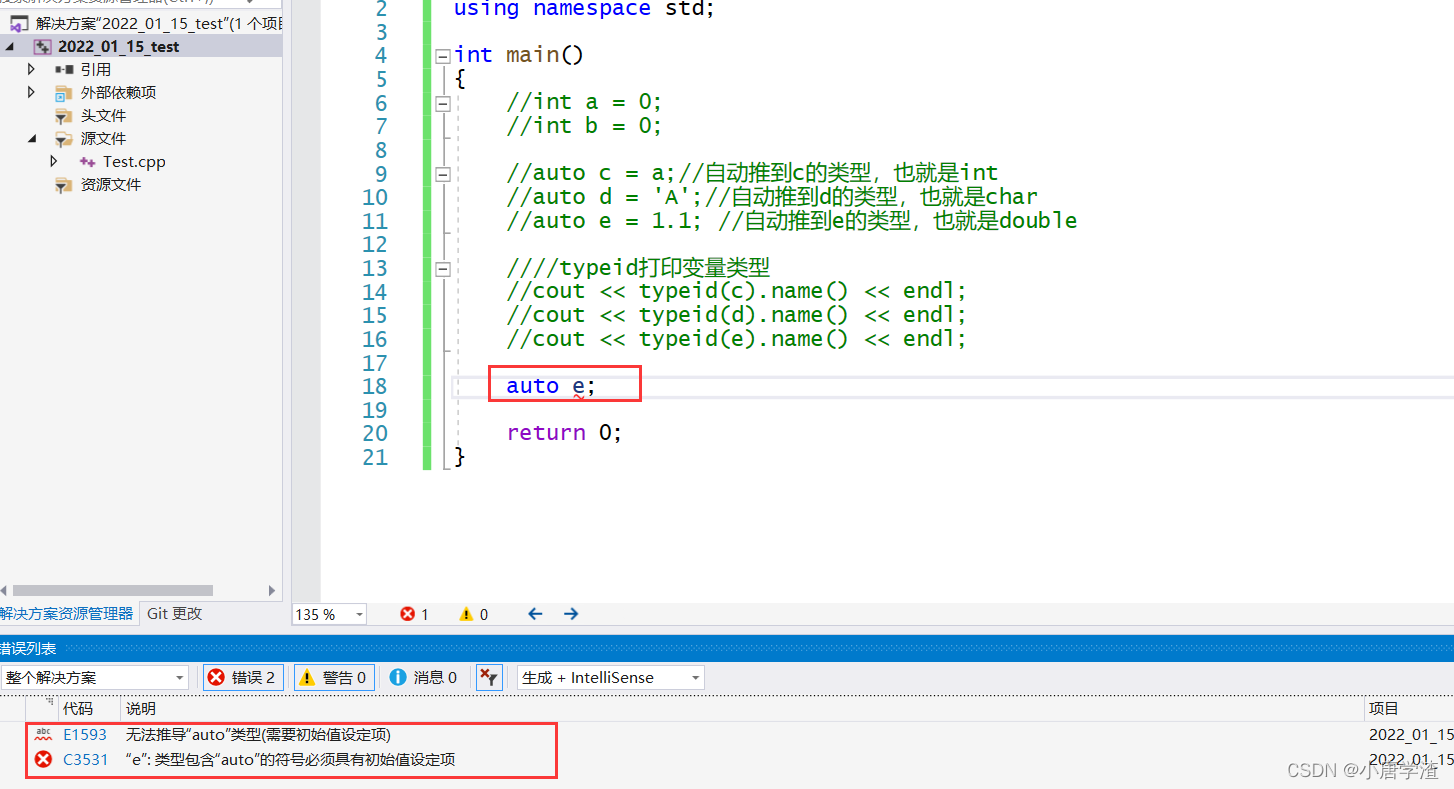Expand the Test.cpp node
The height and width of the screenshot is (789, 1454).
point(54,162)
